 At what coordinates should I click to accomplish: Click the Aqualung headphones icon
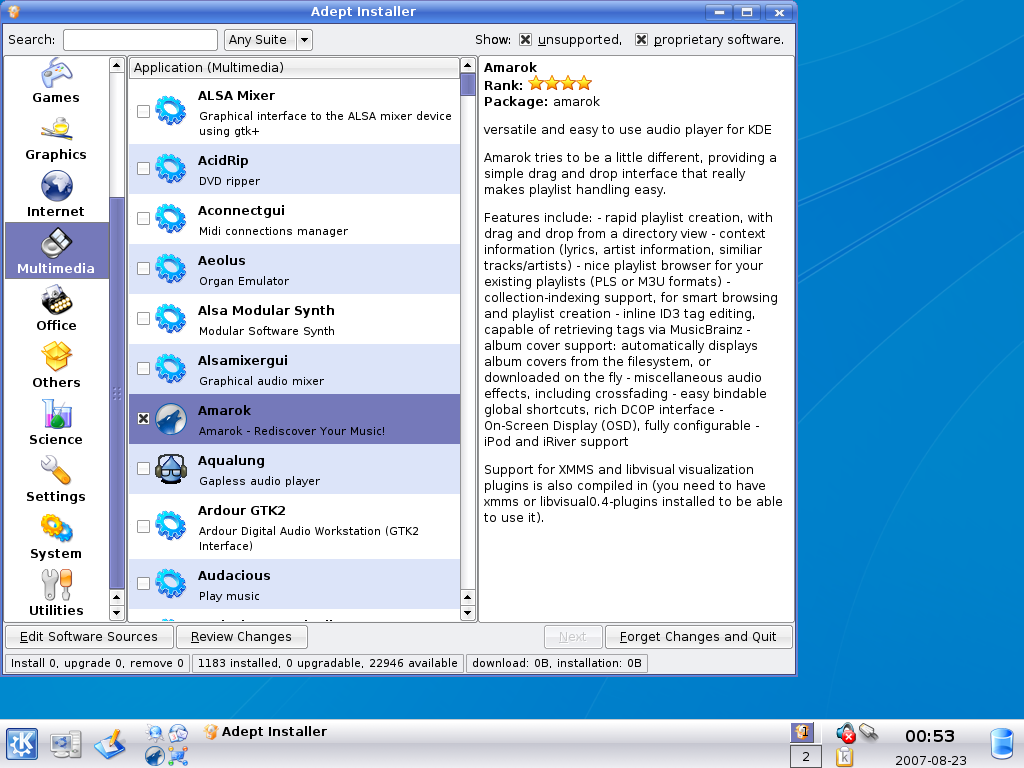point(171,469)
